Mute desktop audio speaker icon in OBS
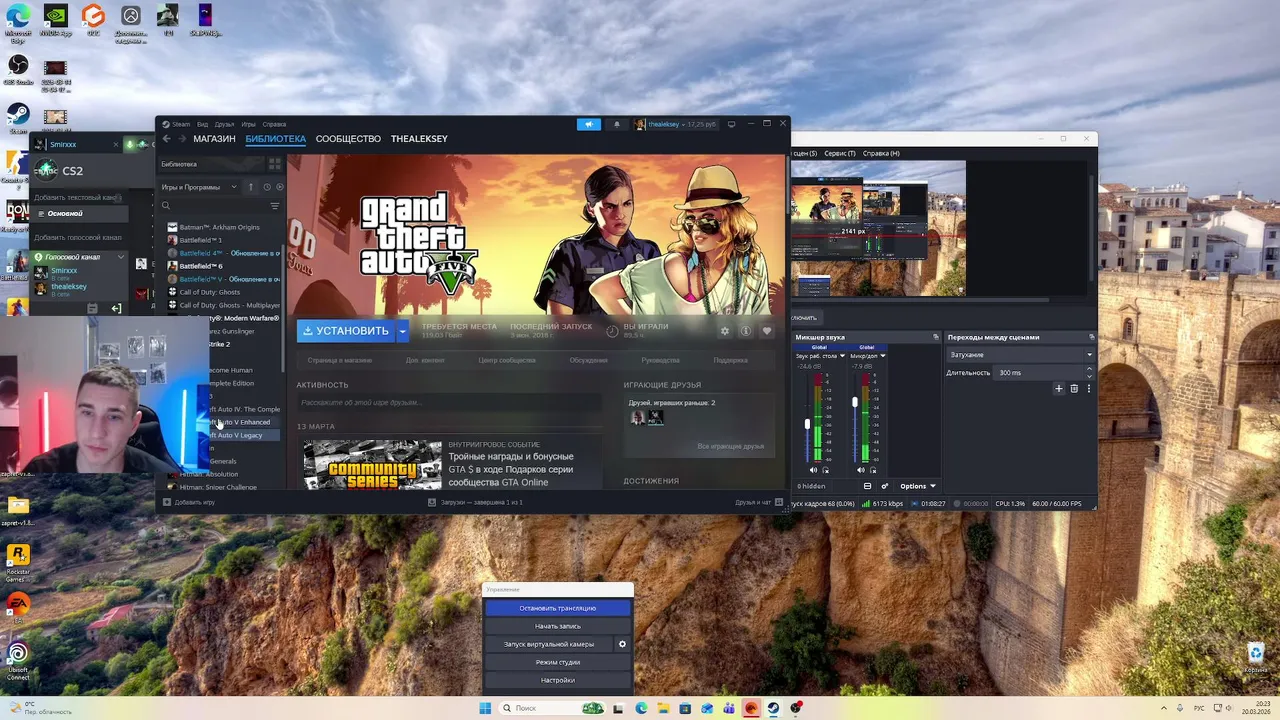 [813, 470]
